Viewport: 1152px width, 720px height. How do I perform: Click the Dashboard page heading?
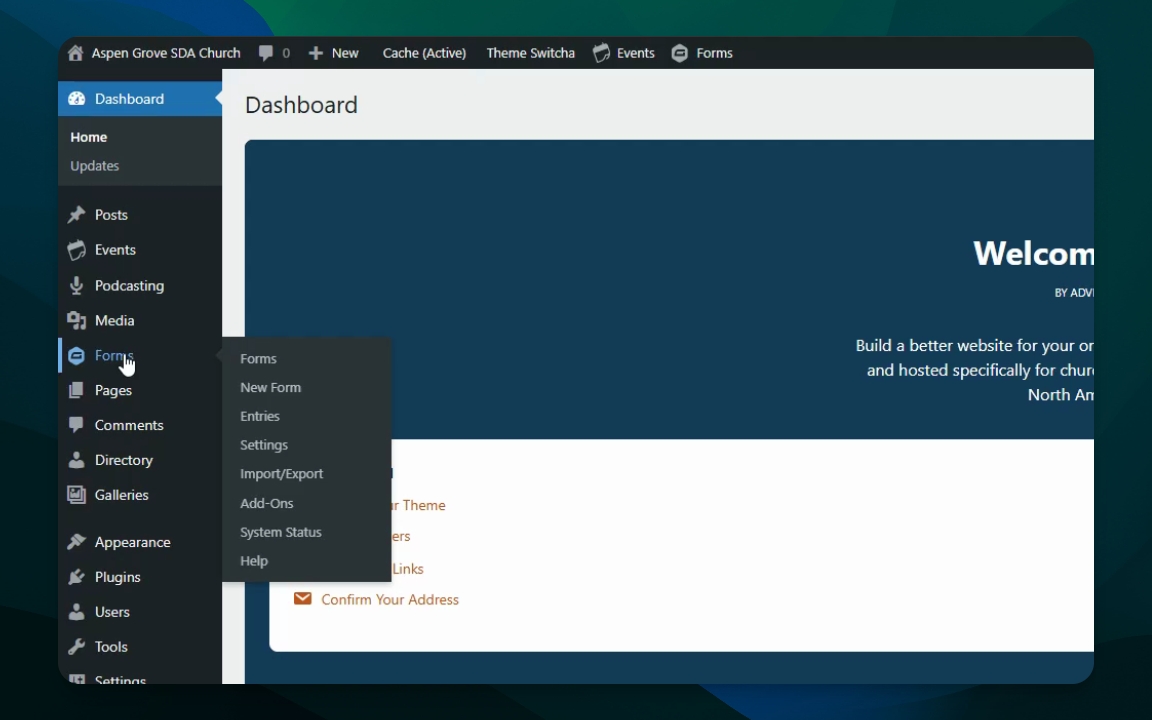[x=301, y=105]
